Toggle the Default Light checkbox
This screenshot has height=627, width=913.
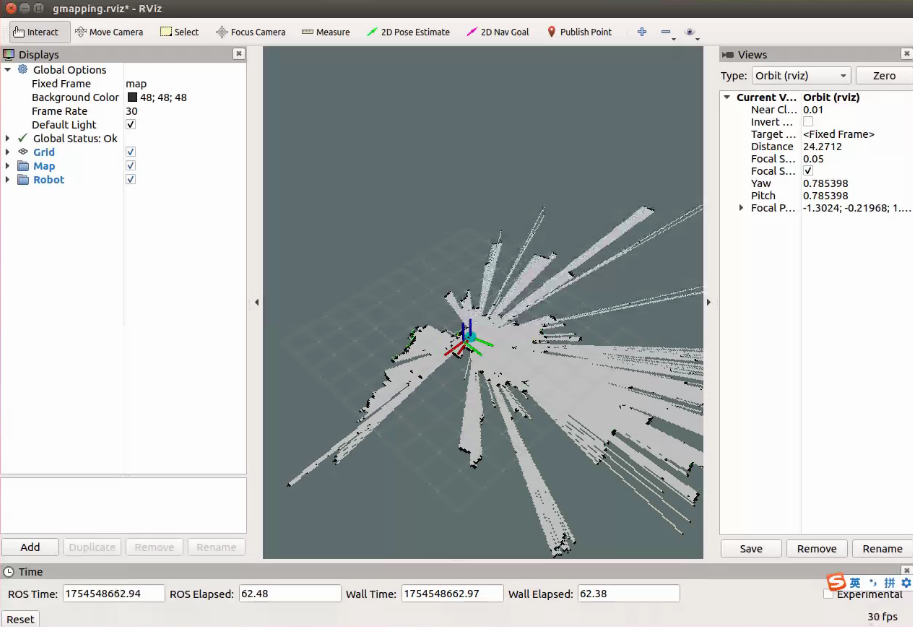(131, 124)
